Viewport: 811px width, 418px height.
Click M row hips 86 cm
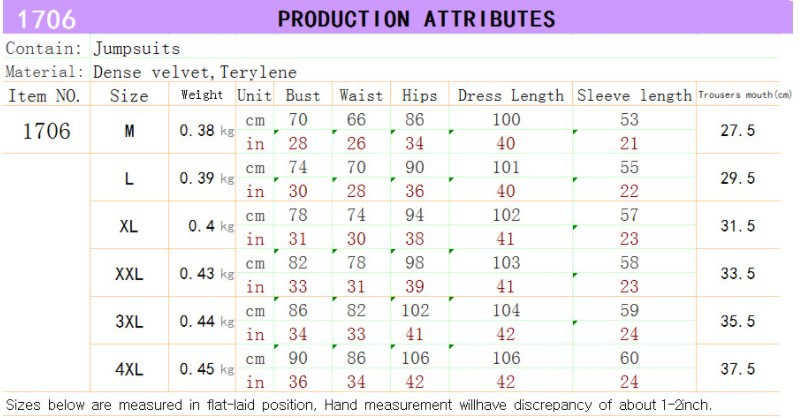click(415, 119)
